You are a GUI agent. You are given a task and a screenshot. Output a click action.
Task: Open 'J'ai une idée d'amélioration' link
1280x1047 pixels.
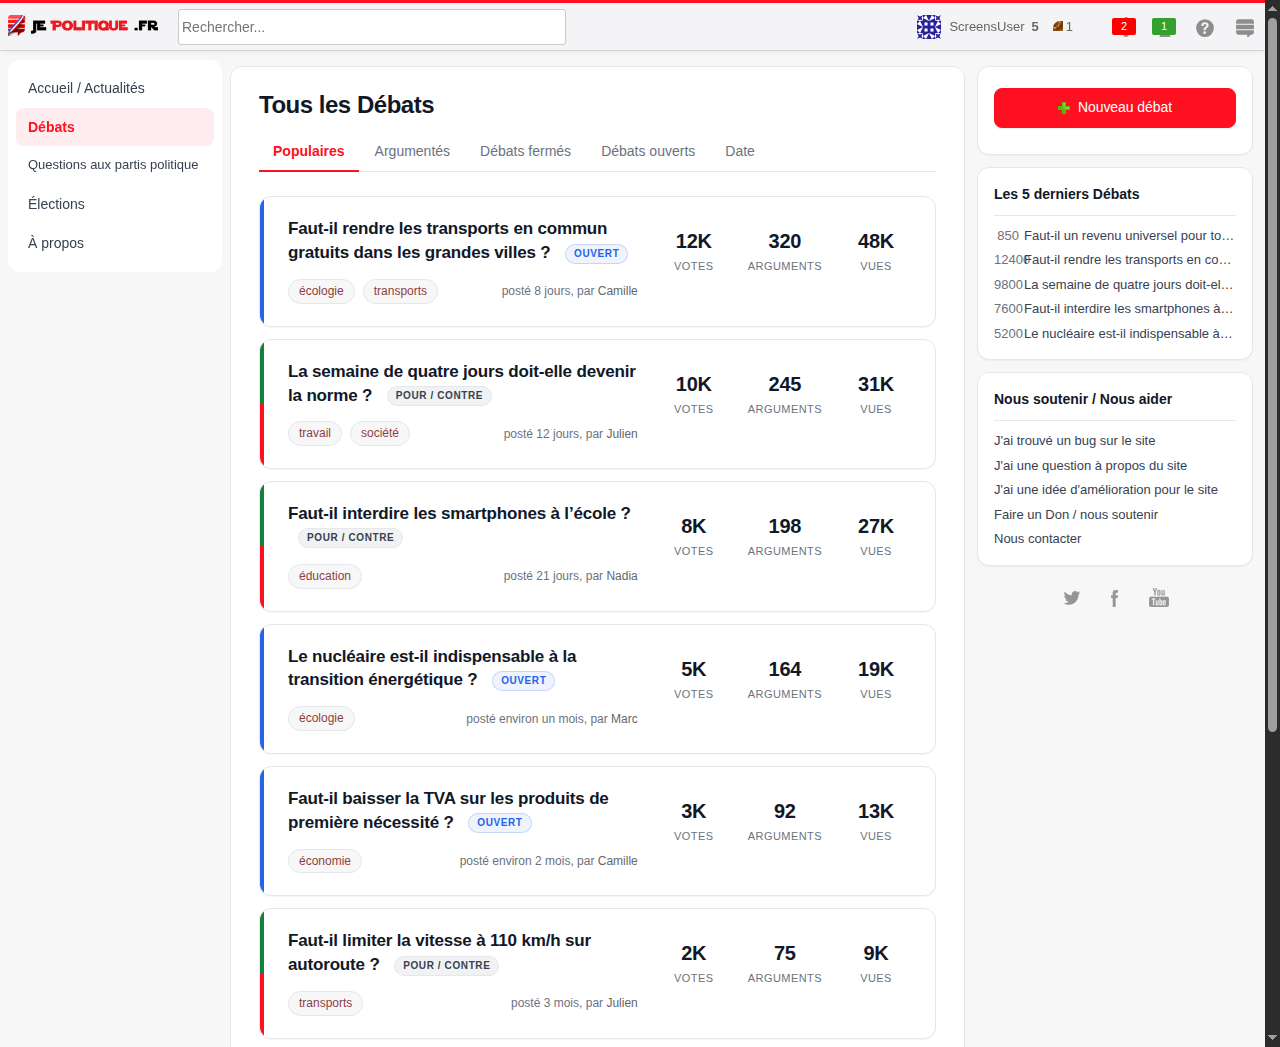pyautogui.click(x=1106, y=490)
